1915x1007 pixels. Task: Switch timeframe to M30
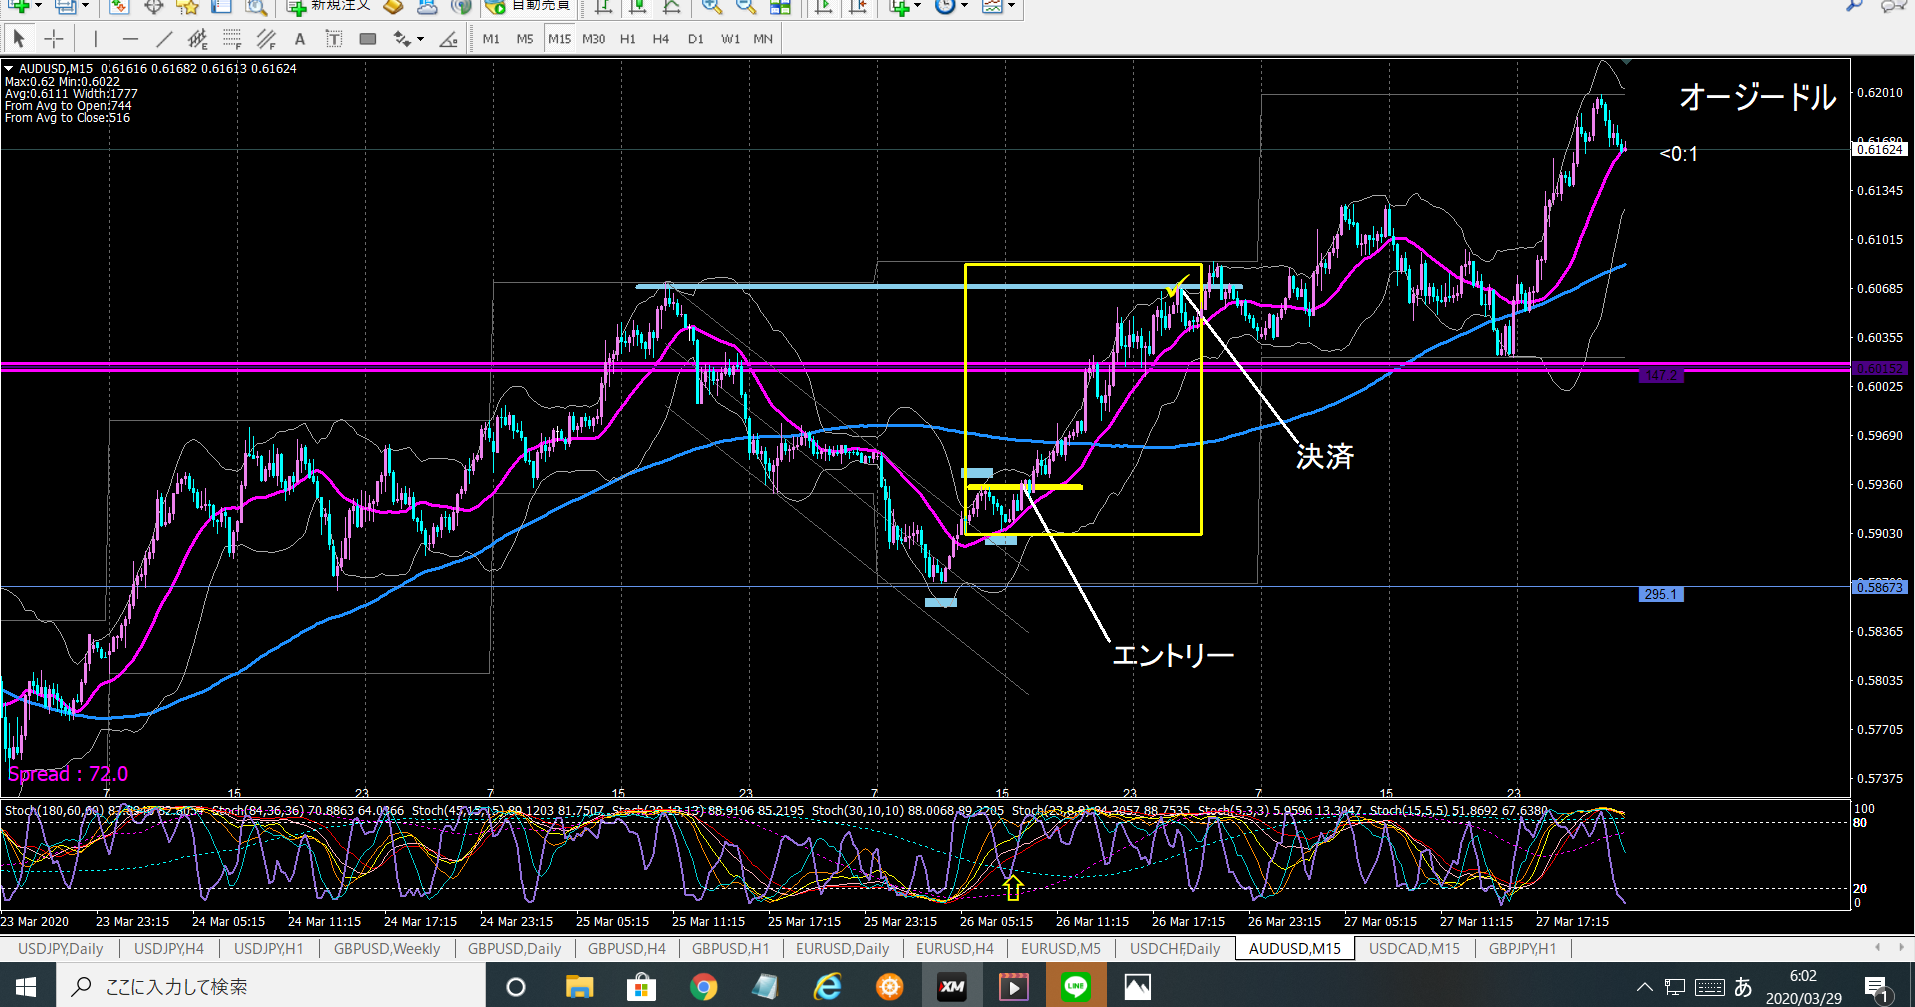[594, 39]
